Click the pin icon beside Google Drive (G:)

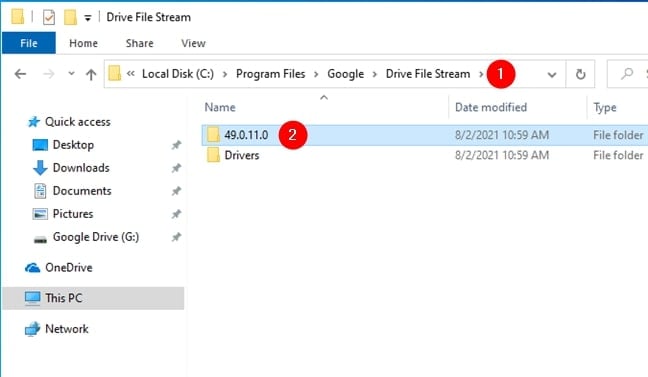(176, 237)
